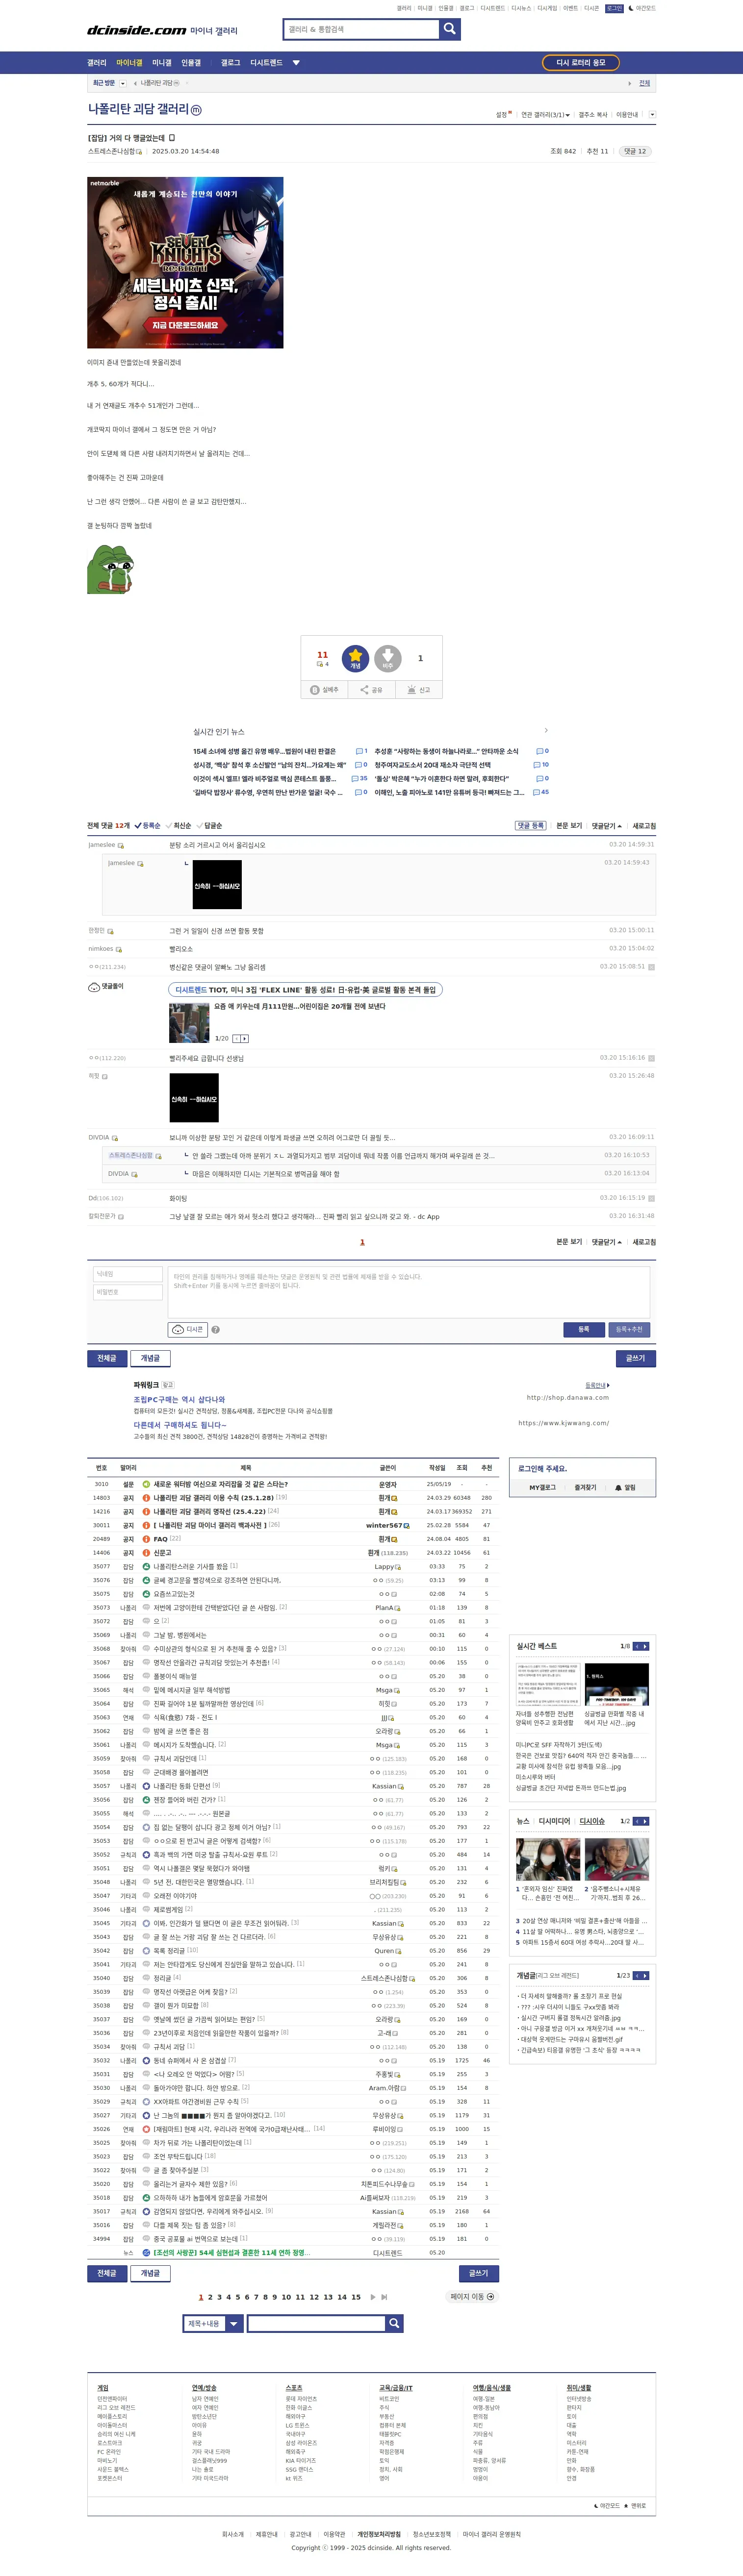Click 등록 comment submit button
The height and width of the screenshot is (2576, 743).
[x=584, y=1329]
